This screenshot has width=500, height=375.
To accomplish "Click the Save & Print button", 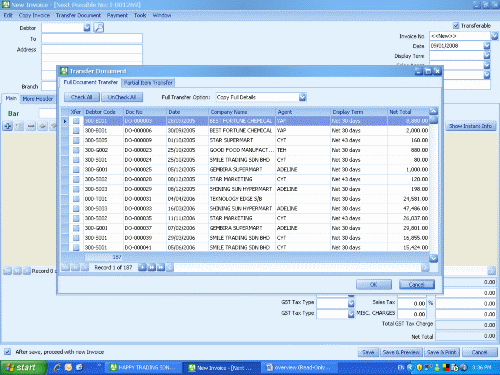I will click(442, 352).
